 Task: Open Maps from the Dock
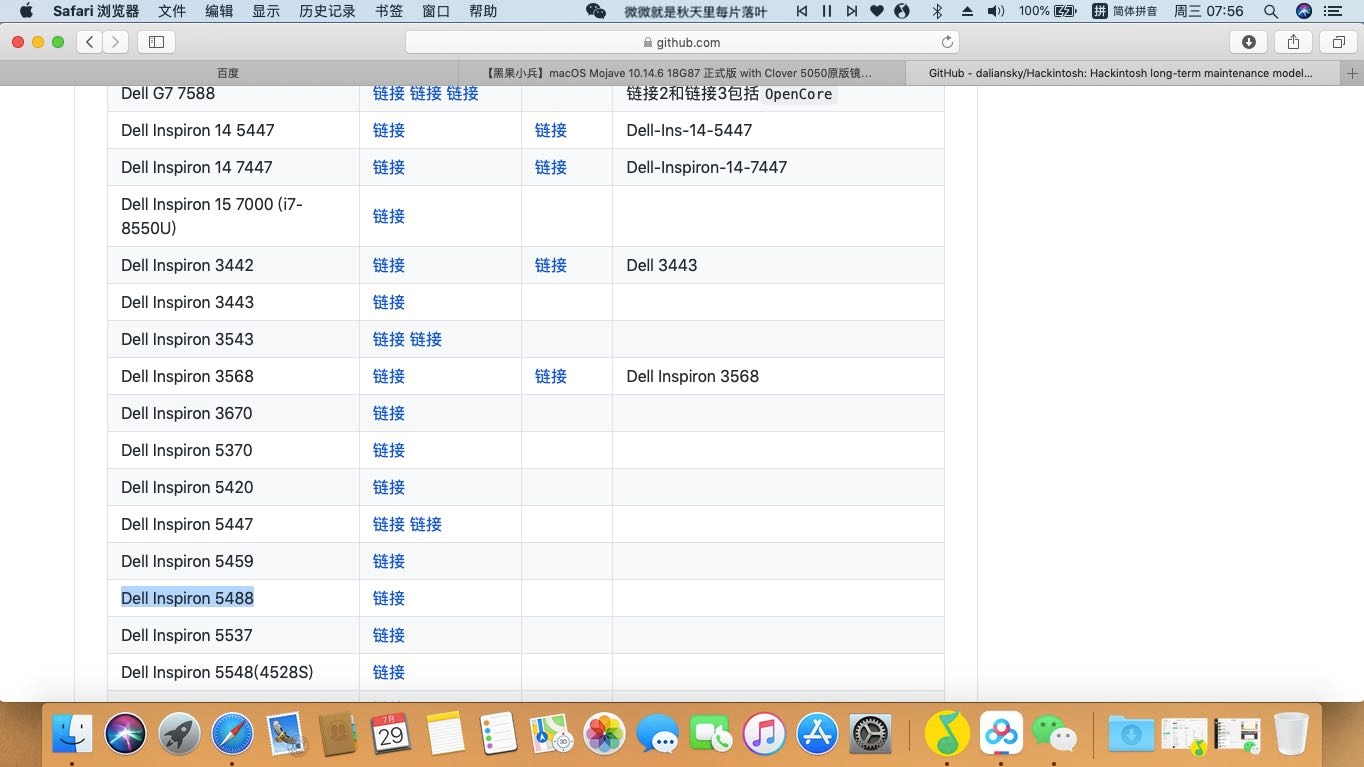tap(551, 735)
